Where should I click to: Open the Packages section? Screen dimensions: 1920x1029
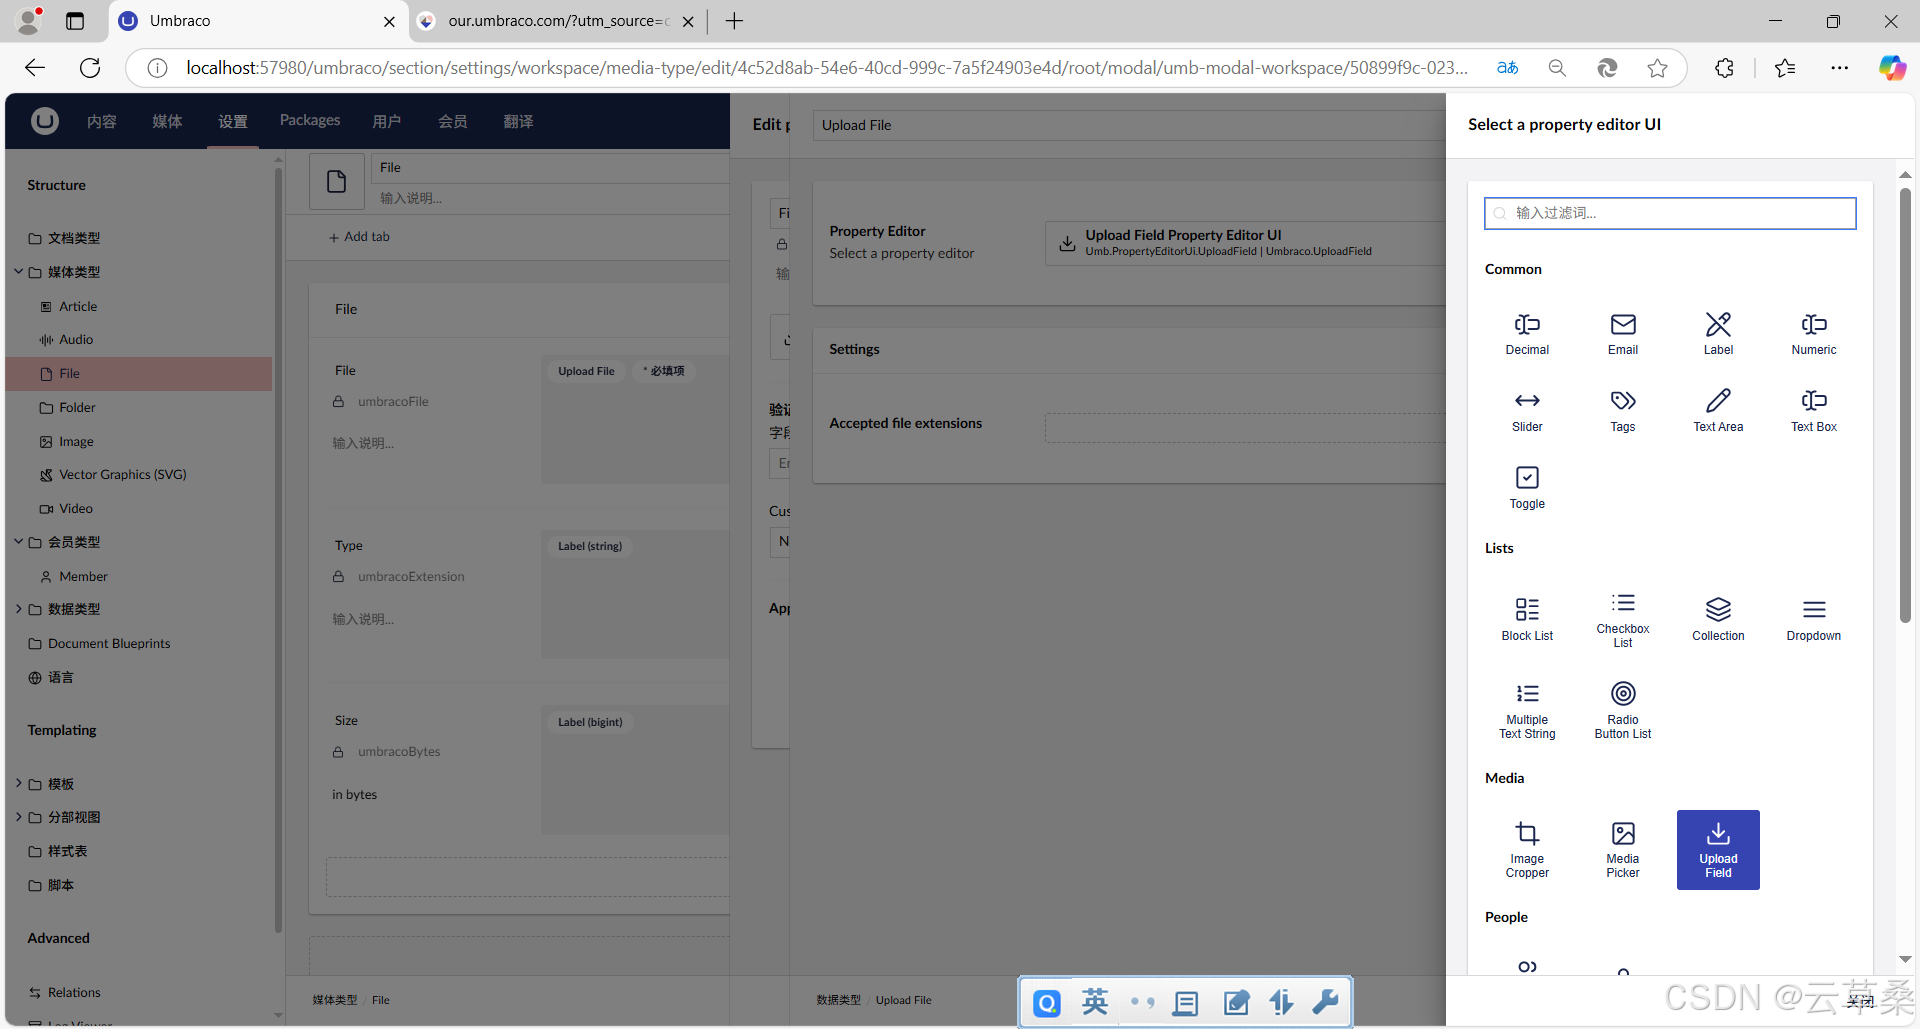(310, 120)
